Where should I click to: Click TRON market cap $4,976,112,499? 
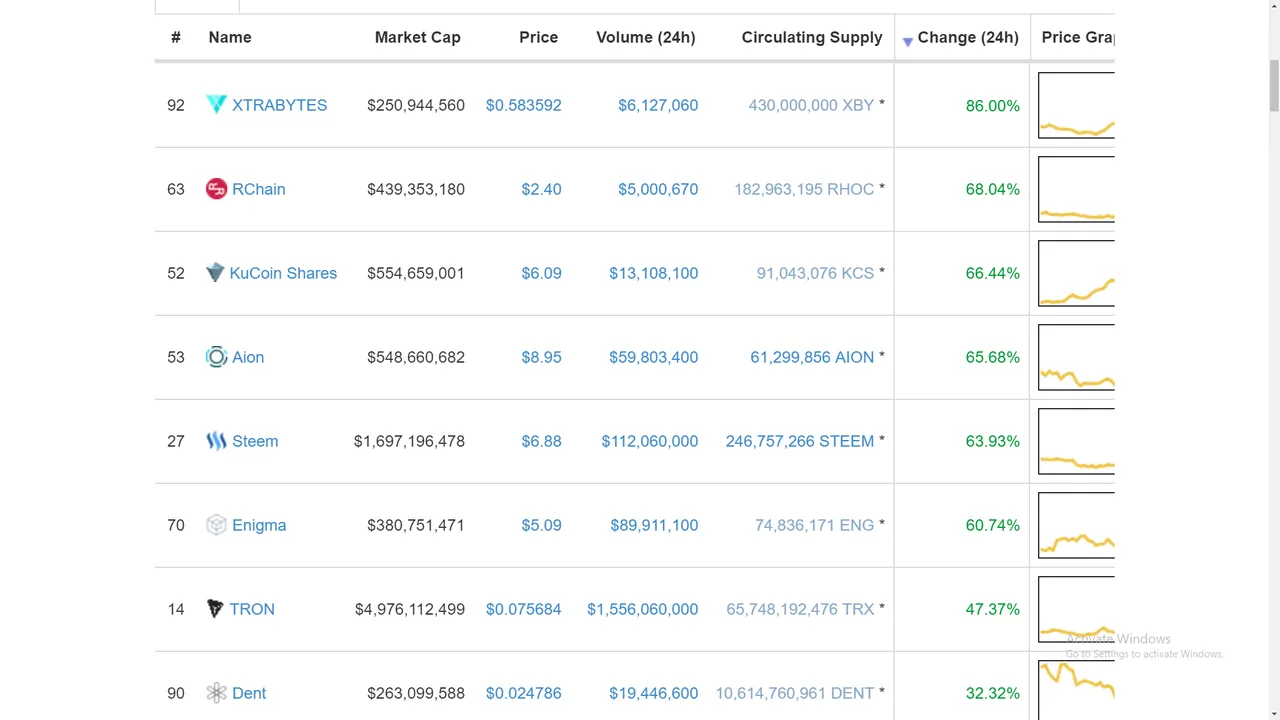click(410, 609)
